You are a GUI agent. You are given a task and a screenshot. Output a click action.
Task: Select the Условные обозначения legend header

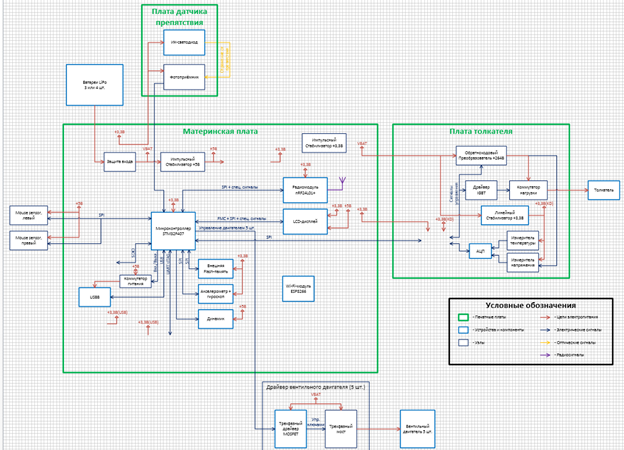coord(529,303)
